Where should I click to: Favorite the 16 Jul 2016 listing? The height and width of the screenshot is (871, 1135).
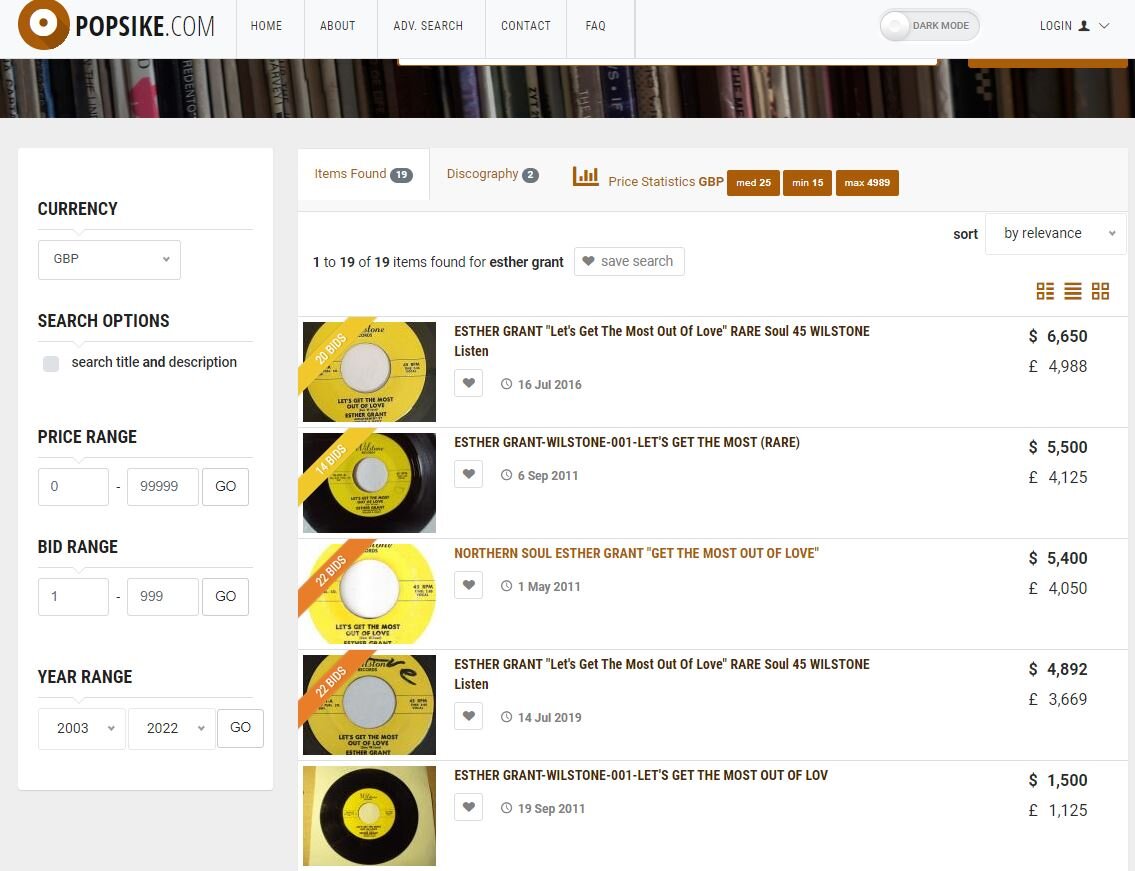[x=468, y=383]
